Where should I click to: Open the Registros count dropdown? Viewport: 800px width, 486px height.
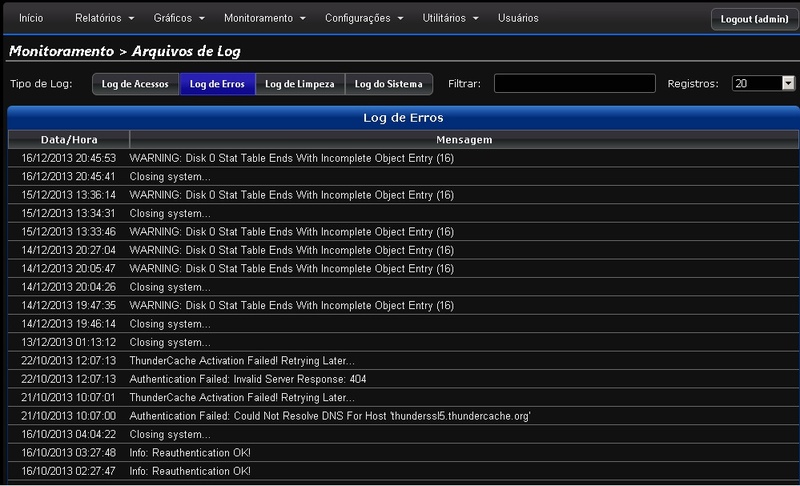[x=757, y=84]
